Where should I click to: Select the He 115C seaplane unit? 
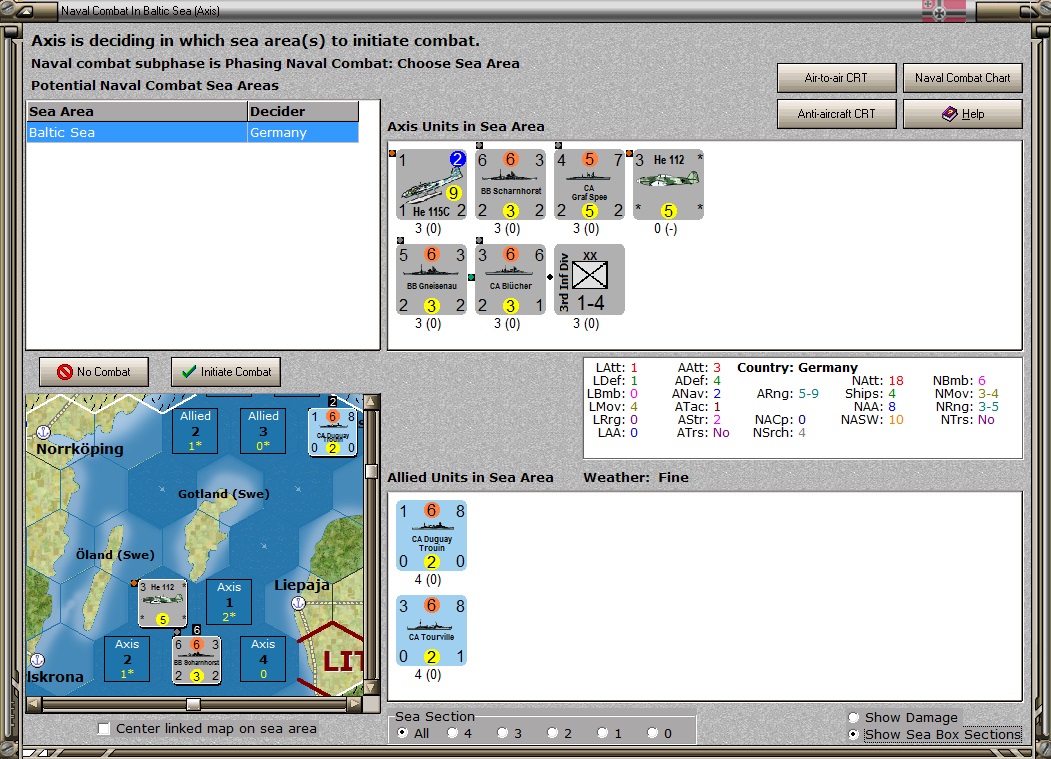point(431,184)
